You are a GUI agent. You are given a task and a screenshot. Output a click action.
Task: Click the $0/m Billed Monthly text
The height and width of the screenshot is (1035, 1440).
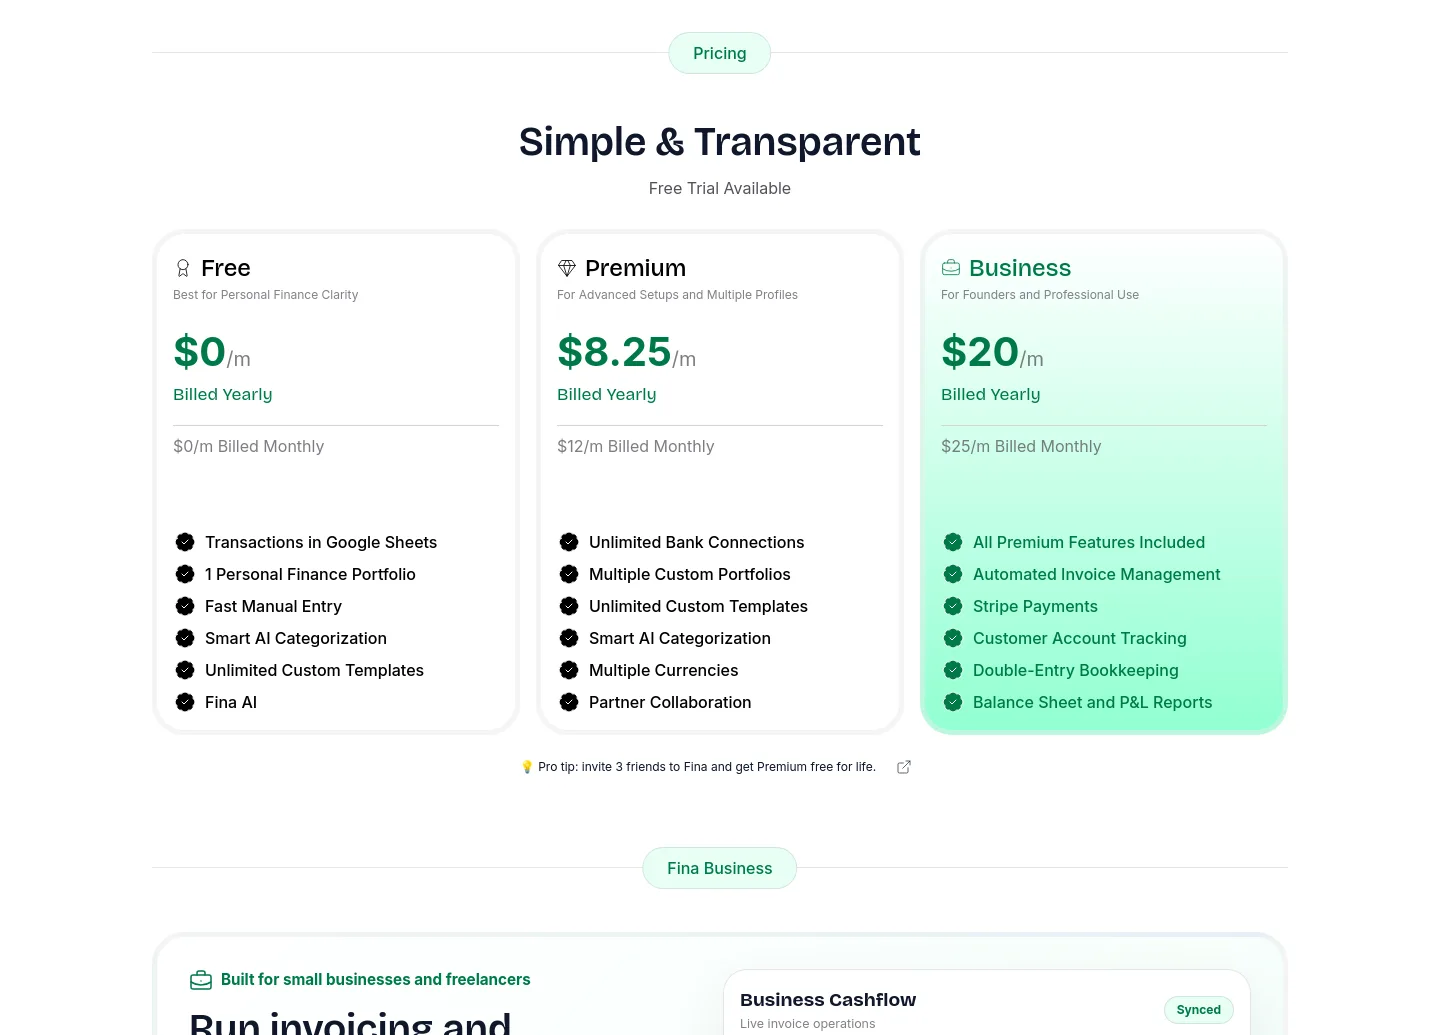(249, 446)
